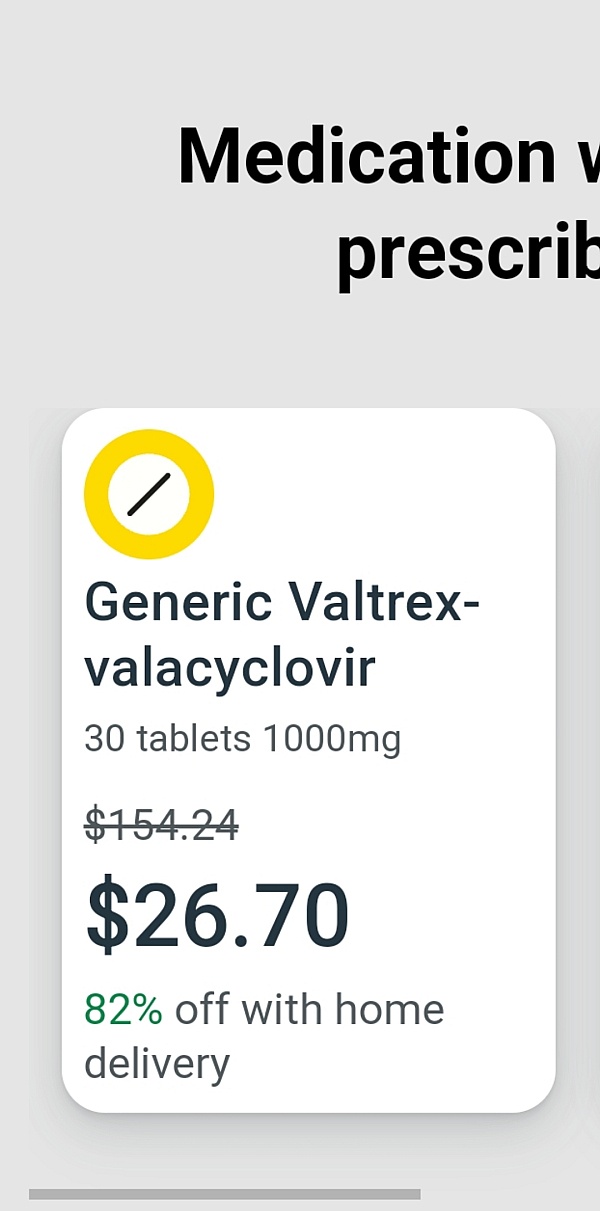
Task: Open the Generic Valtrex-valacyclovir product title
Action: pyautogui.click(x=282, y=635)
